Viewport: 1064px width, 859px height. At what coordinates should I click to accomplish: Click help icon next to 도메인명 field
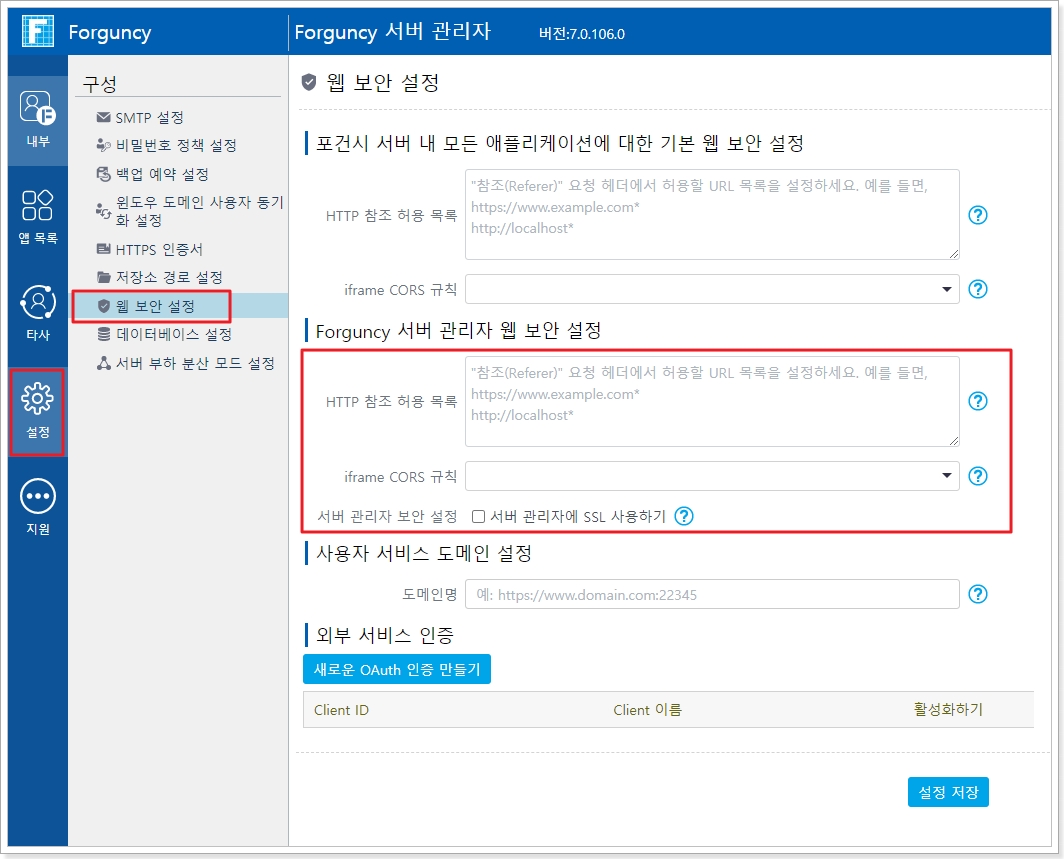point(978,594)
